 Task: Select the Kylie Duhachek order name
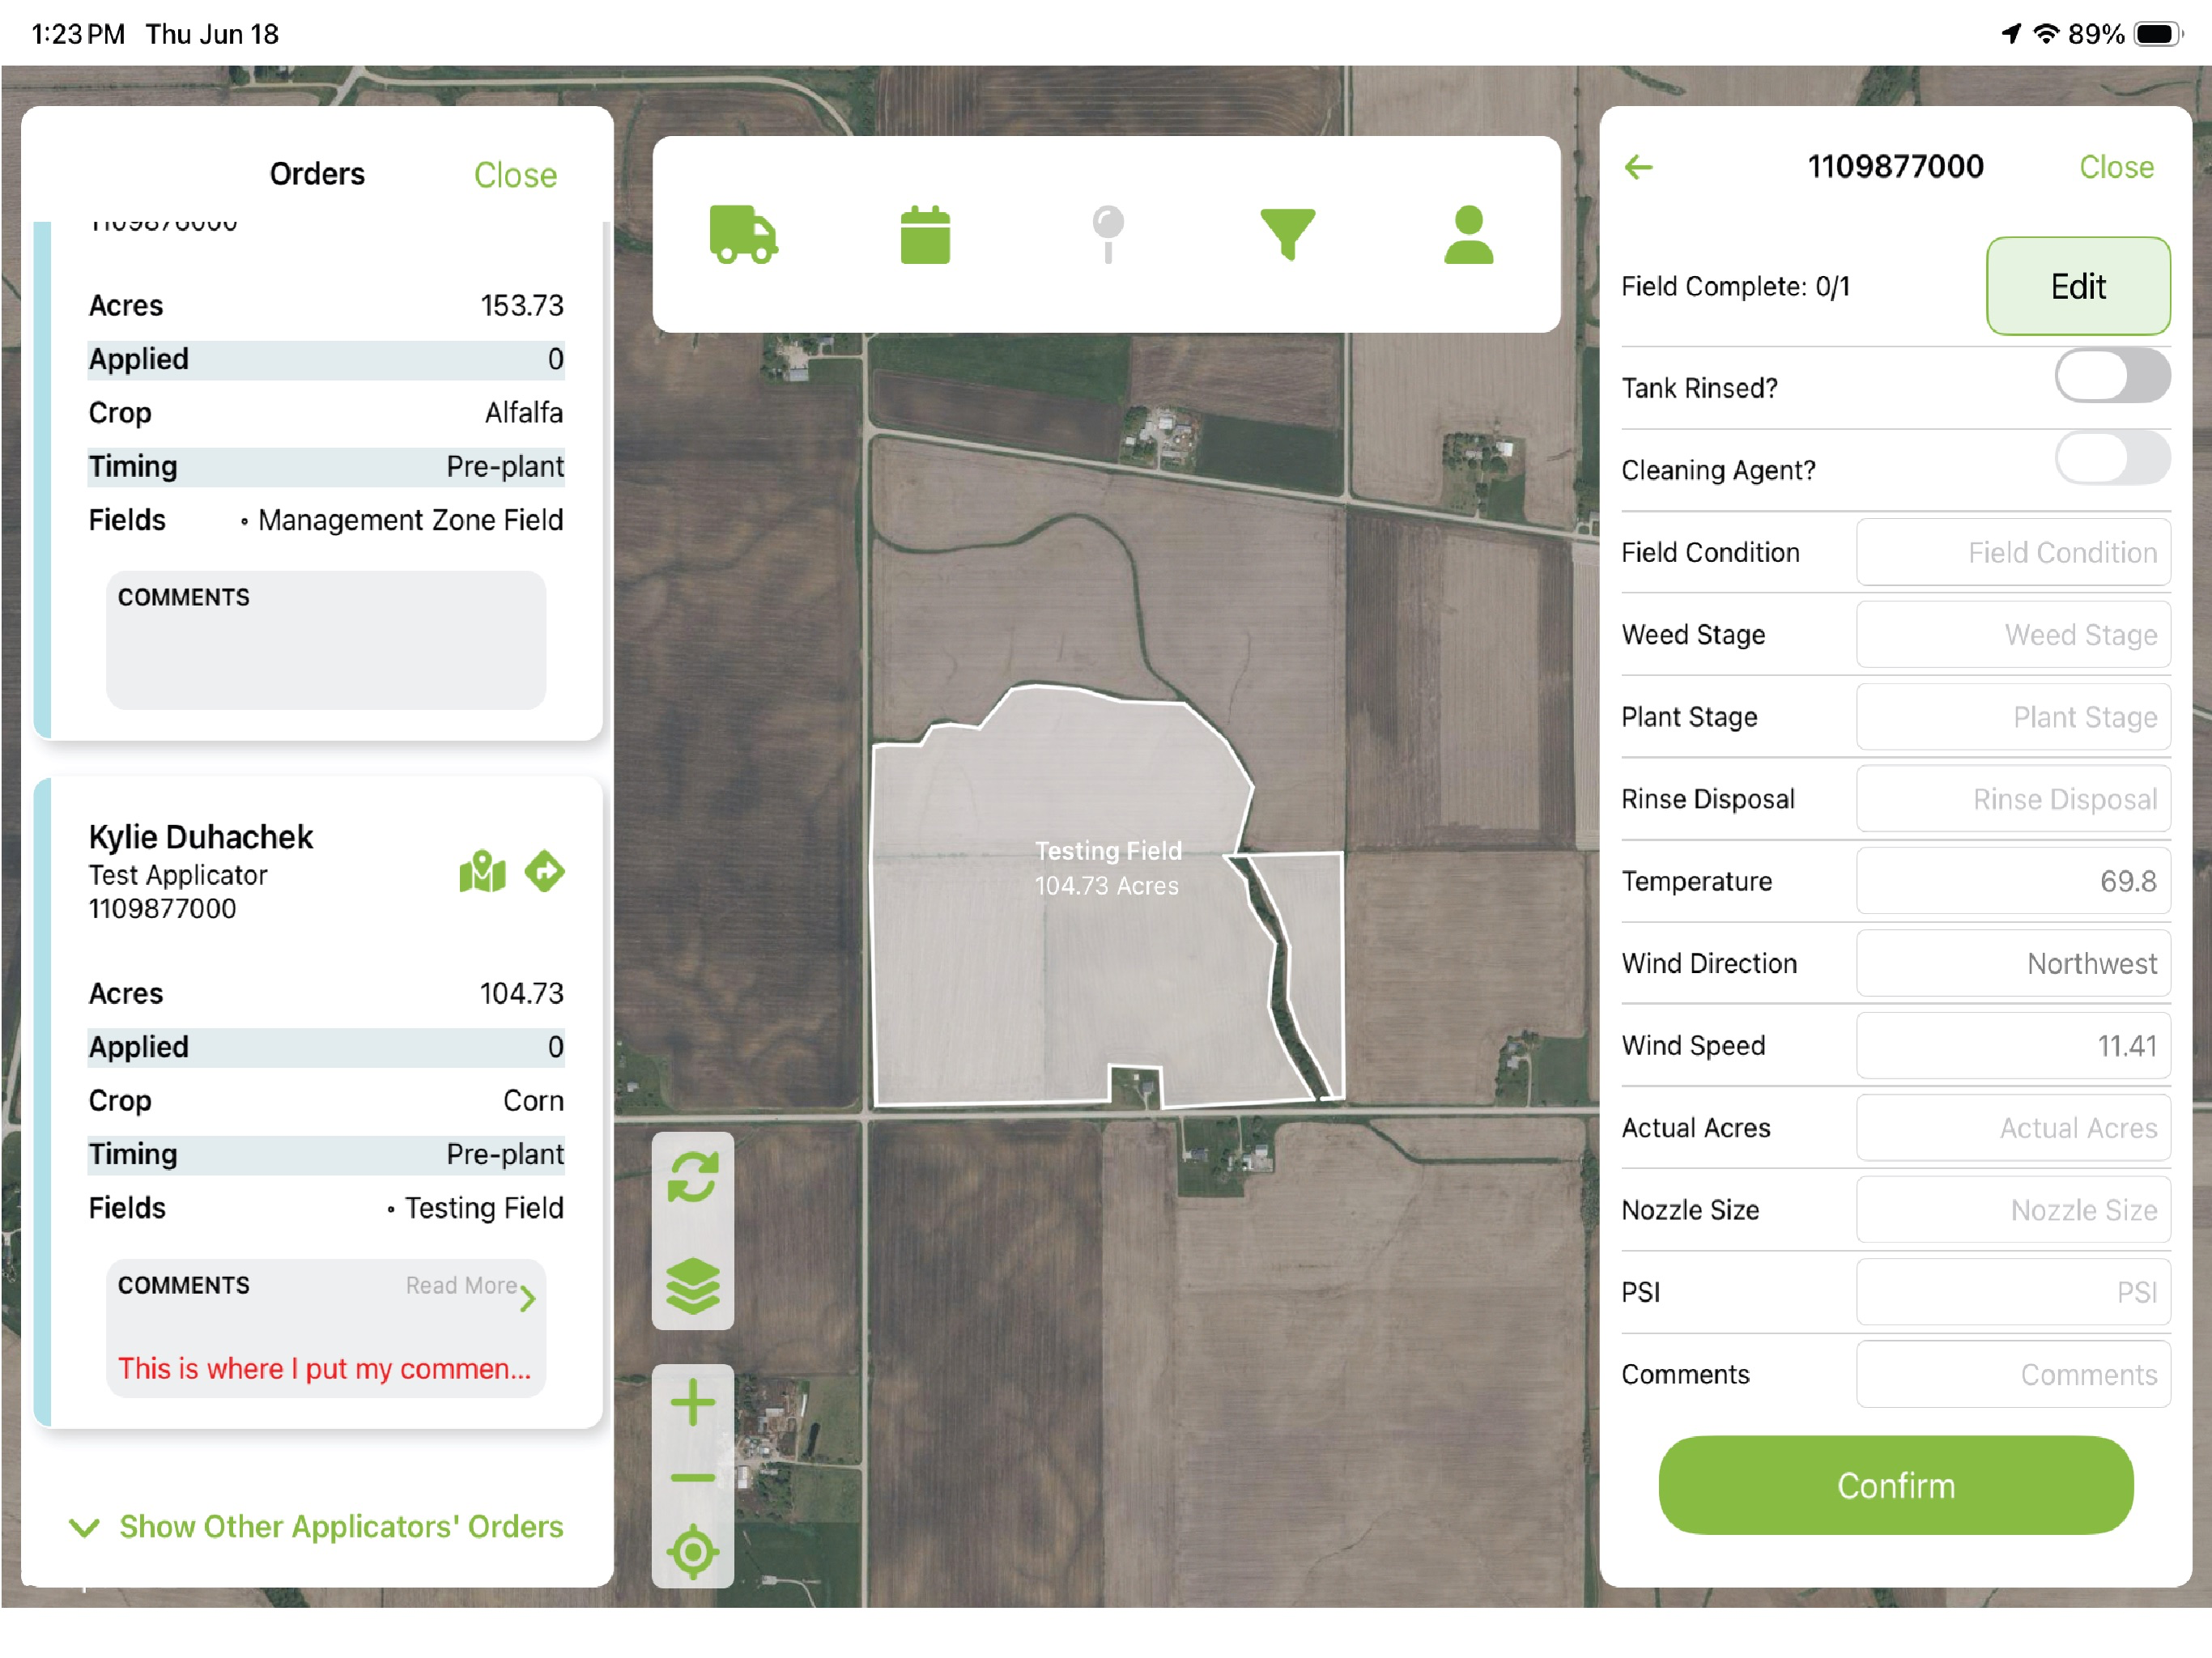click(x=201, y=837)
